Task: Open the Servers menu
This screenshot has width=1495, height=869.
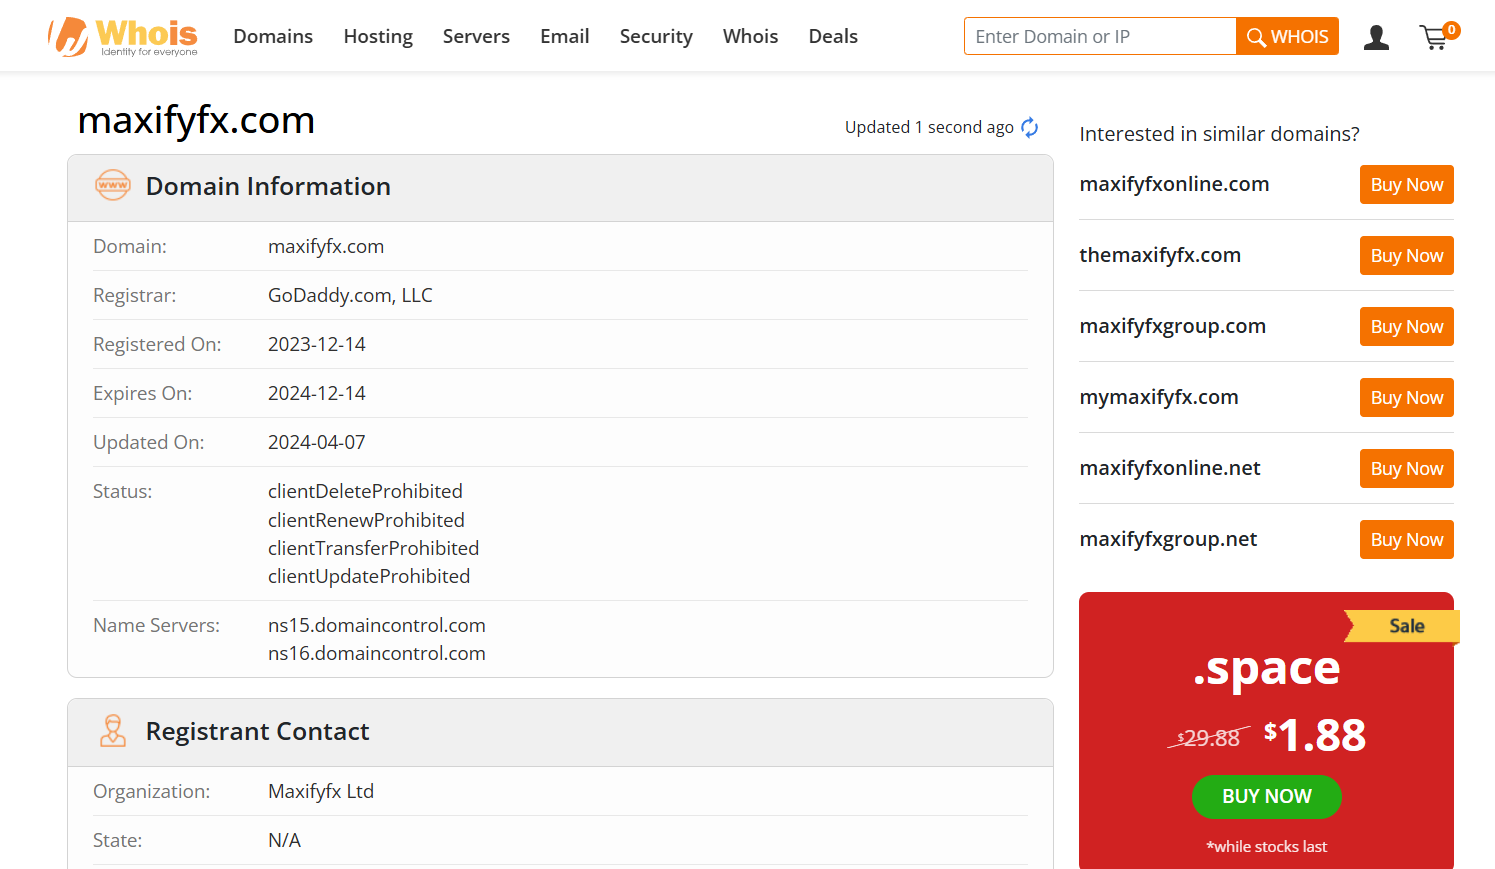Action: click(476, 36)
